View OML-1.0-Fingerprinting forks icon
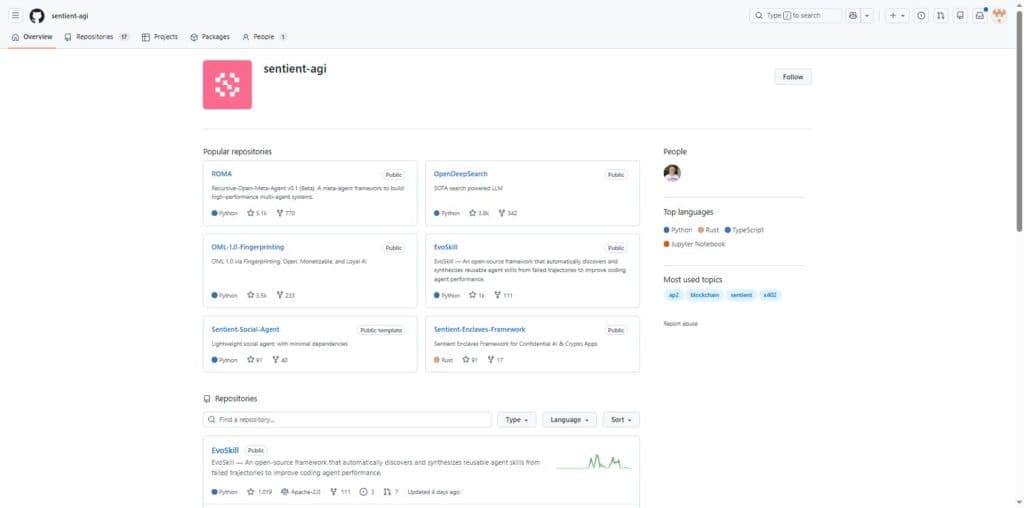Viewport: 1024px width, 508px height. (x=280, y=295)
